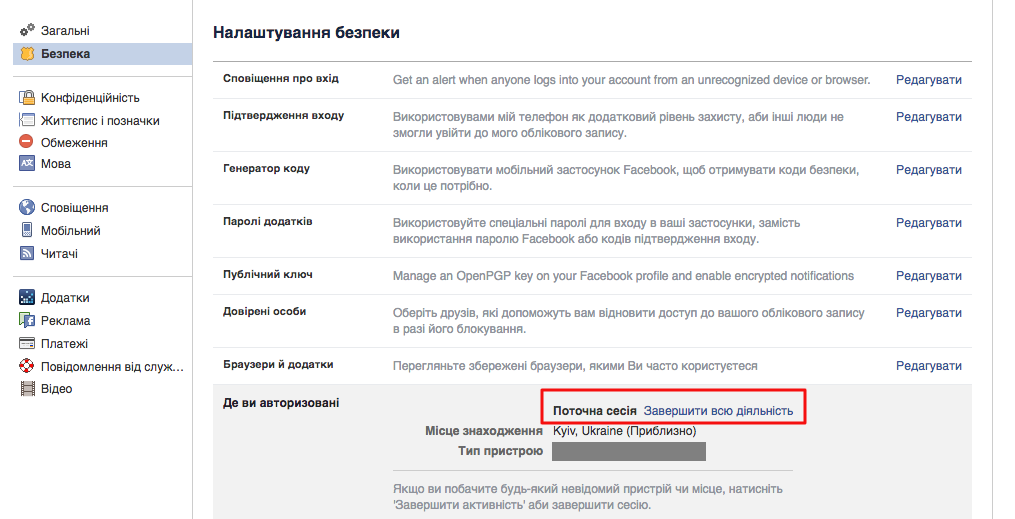Click the film strip Відео icon
1015x519 pixels.
point(27,388)
